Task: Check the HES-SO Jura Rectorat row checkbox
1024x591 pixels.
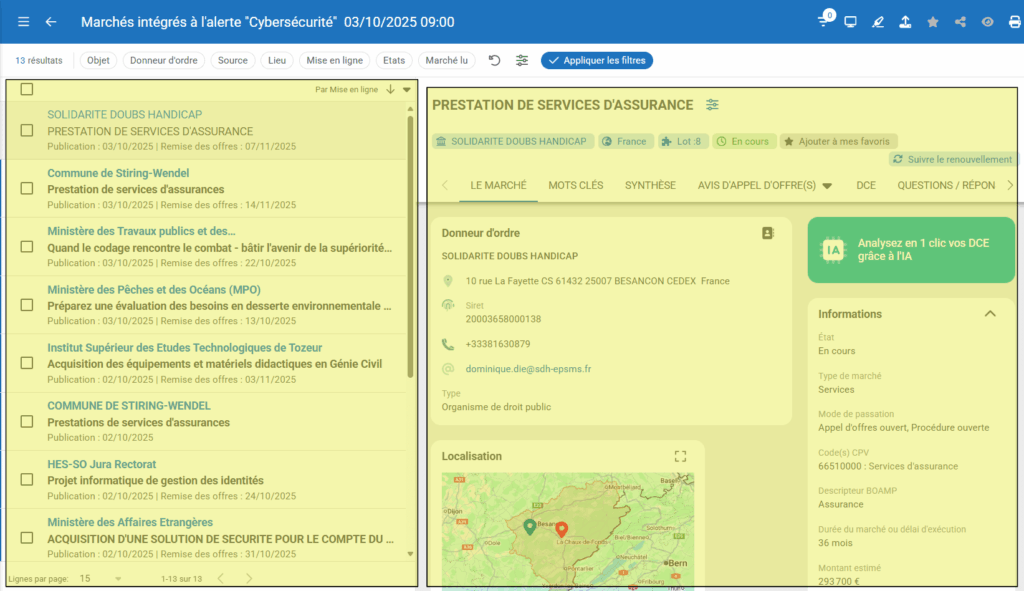Action: (27, 479)
